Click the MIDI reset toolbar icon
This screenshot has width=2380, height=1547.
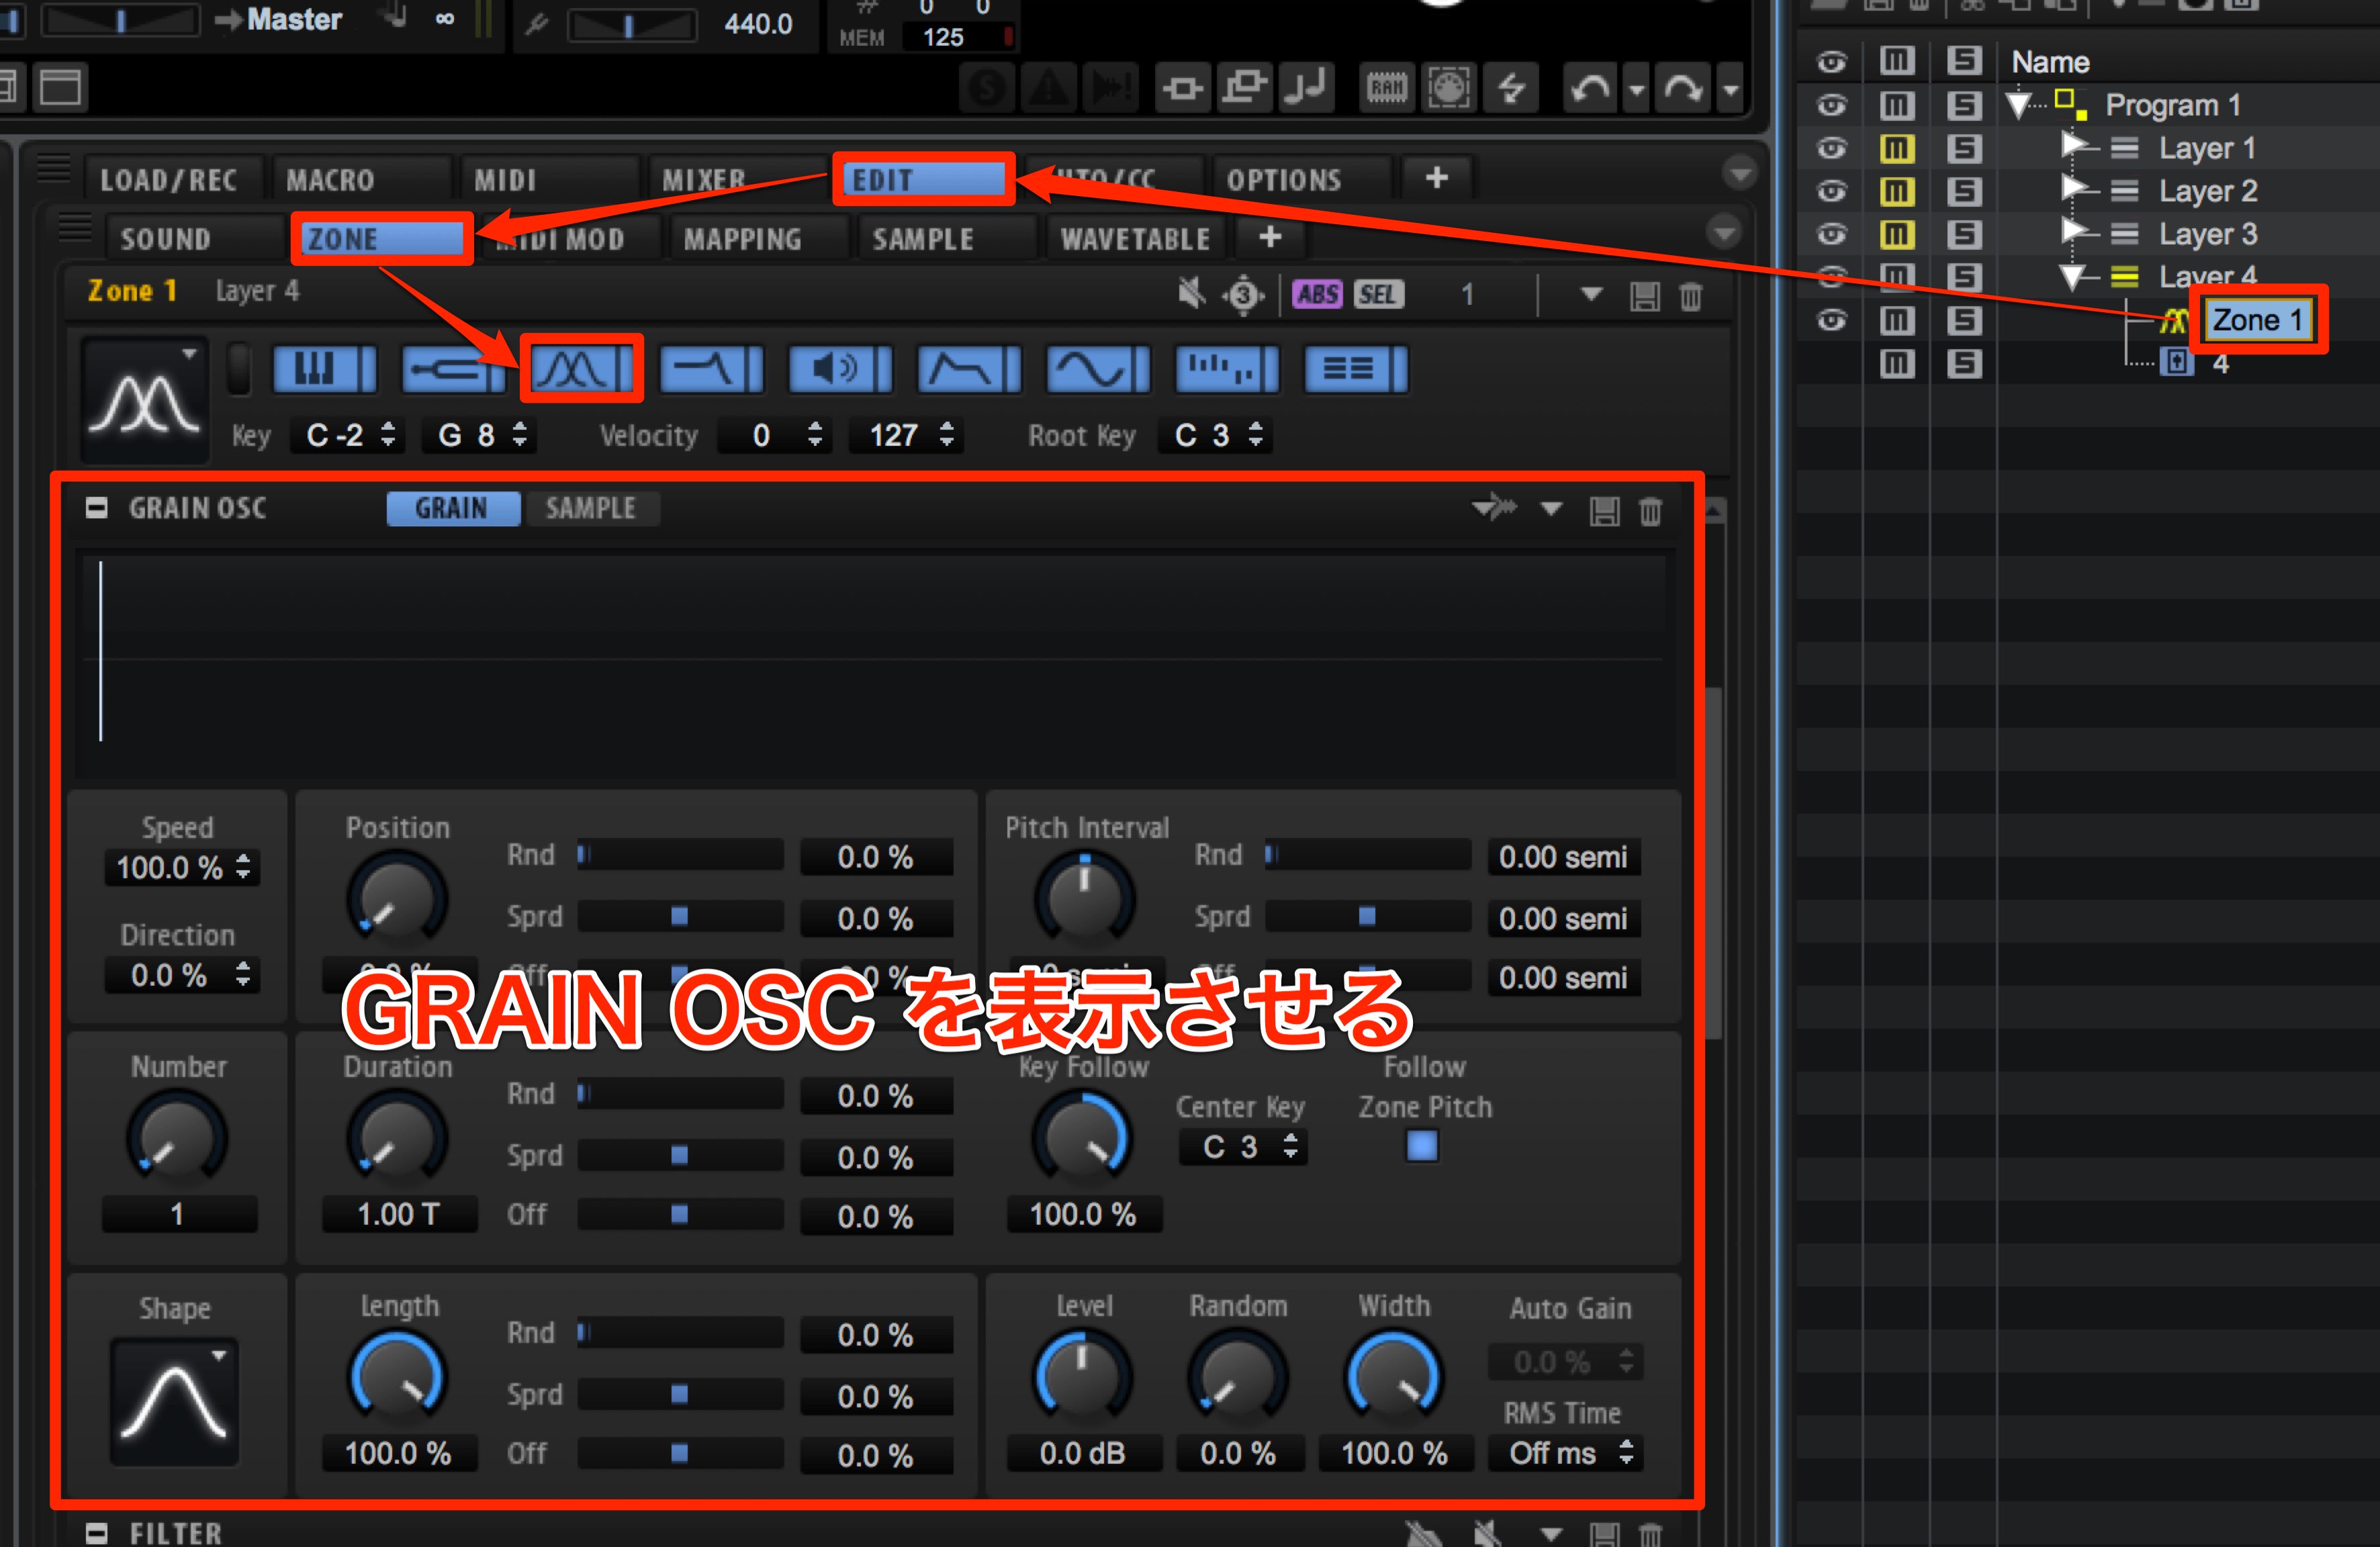point(1448,88)
